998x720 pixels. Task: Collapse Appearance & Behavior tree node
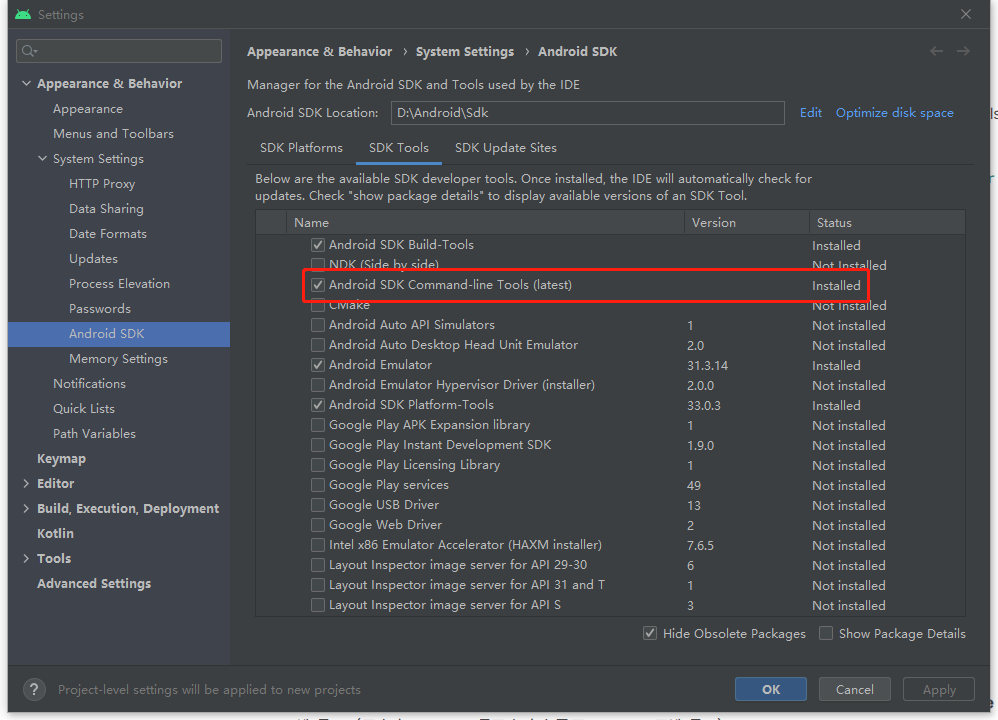[26, 83]
